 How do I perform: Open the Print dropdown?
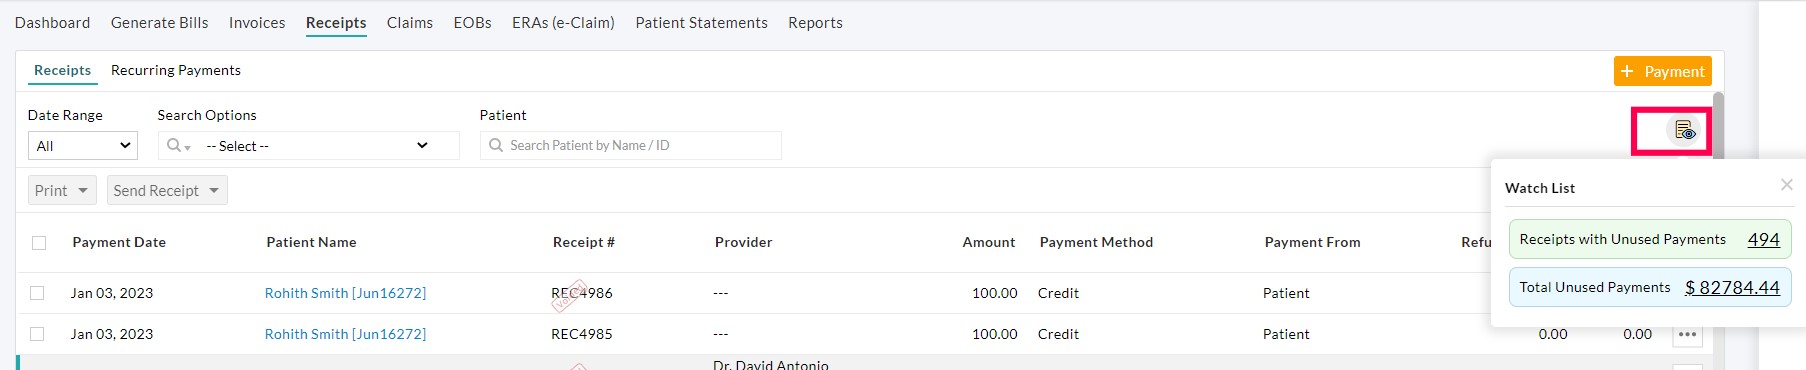[x=62, y=190]
